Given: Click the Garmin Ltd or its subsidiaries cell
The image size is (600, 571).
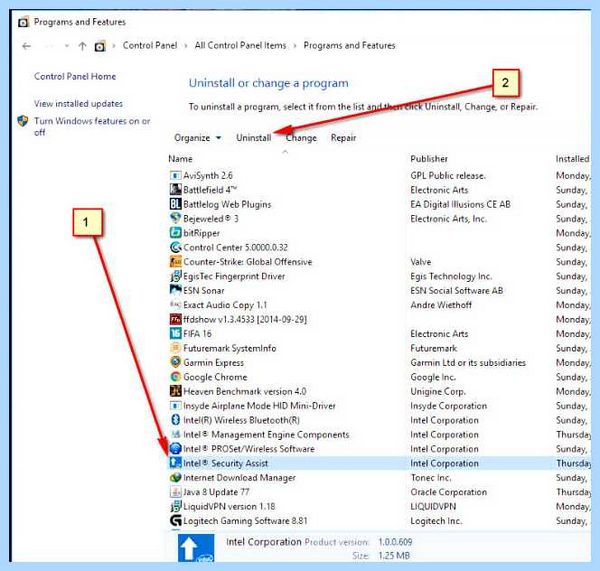Looking at the screenshot, I should click(468, 362).
